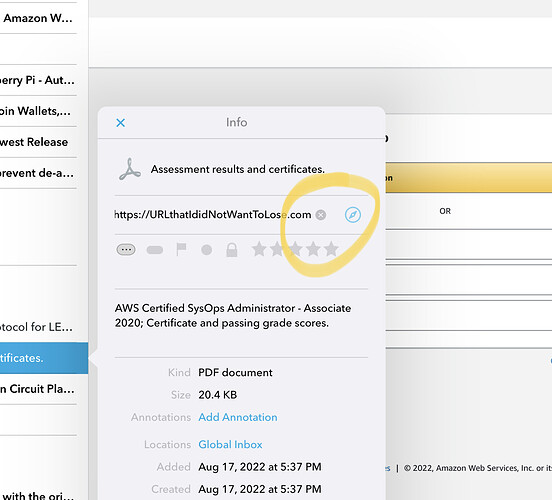Toggle the lock icon for the document
Image resolution: width=552 pixels, height=500 pixels.
tap(232, 250)
